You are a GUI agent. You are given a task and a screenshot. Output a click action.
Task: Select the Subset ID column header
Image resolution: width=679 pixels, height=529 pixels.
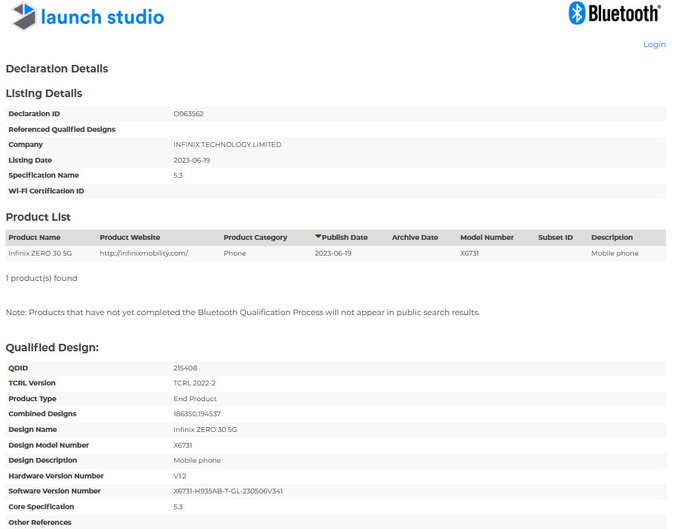coord(555,237)
